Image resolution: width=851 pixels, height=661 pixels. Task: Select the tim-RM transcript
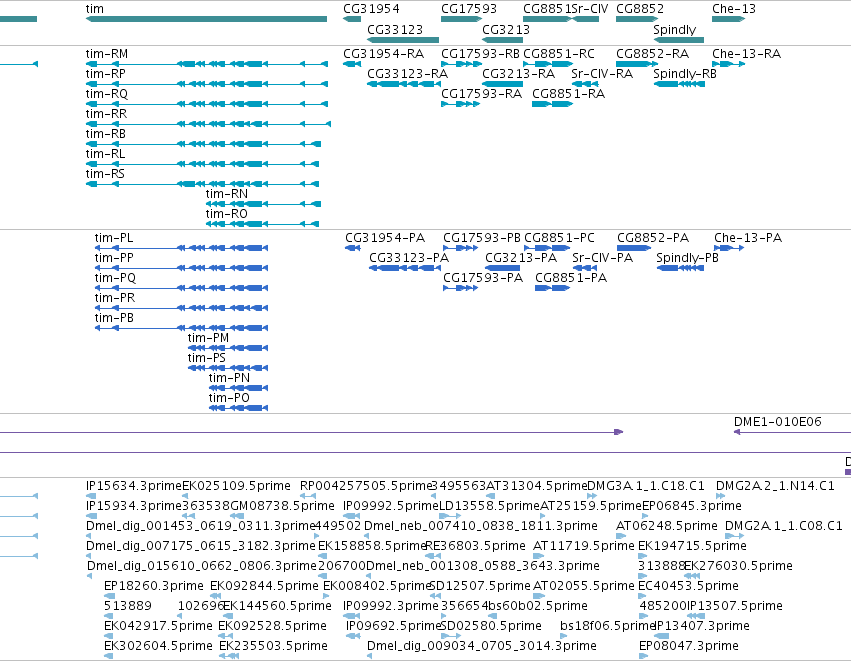pos(207,64)
